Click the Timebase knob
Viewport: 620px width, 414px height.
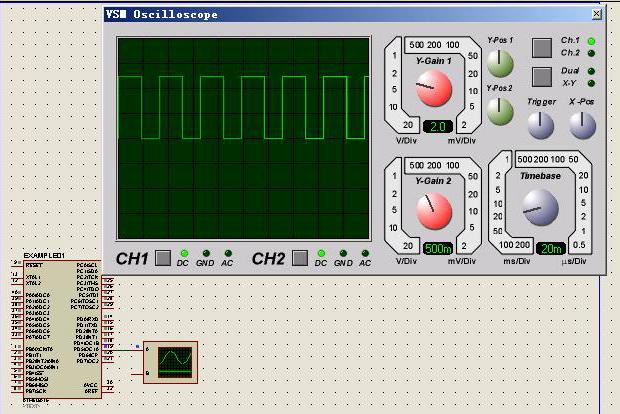coord(540,209)
